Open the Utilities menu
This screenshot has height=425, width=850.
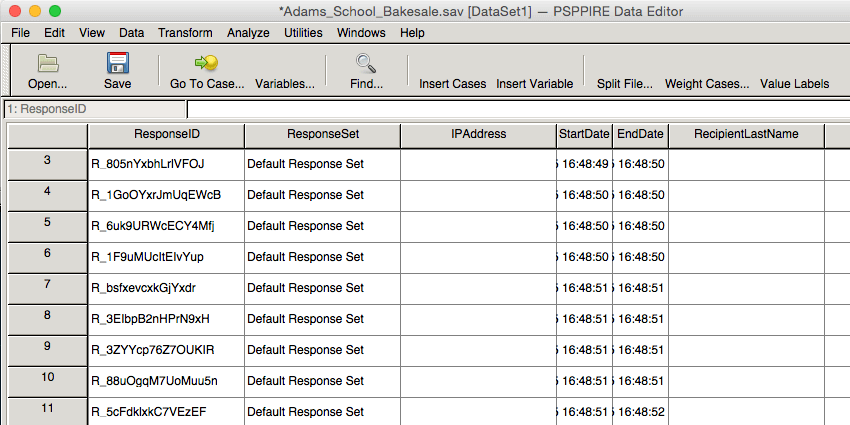click(x=303, y=33)
